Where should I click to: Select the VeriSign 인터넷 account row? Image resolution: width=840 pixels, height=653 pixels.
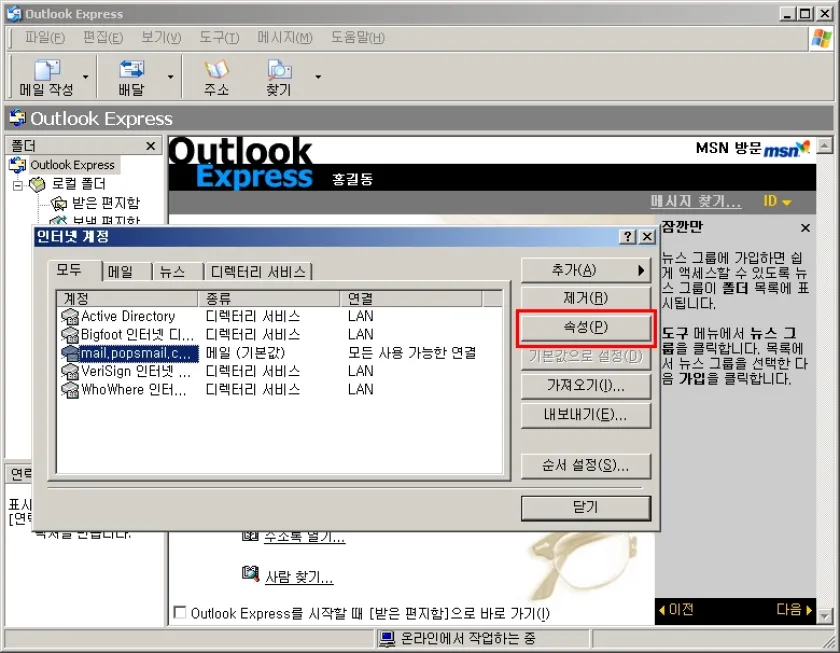(280, 371)
